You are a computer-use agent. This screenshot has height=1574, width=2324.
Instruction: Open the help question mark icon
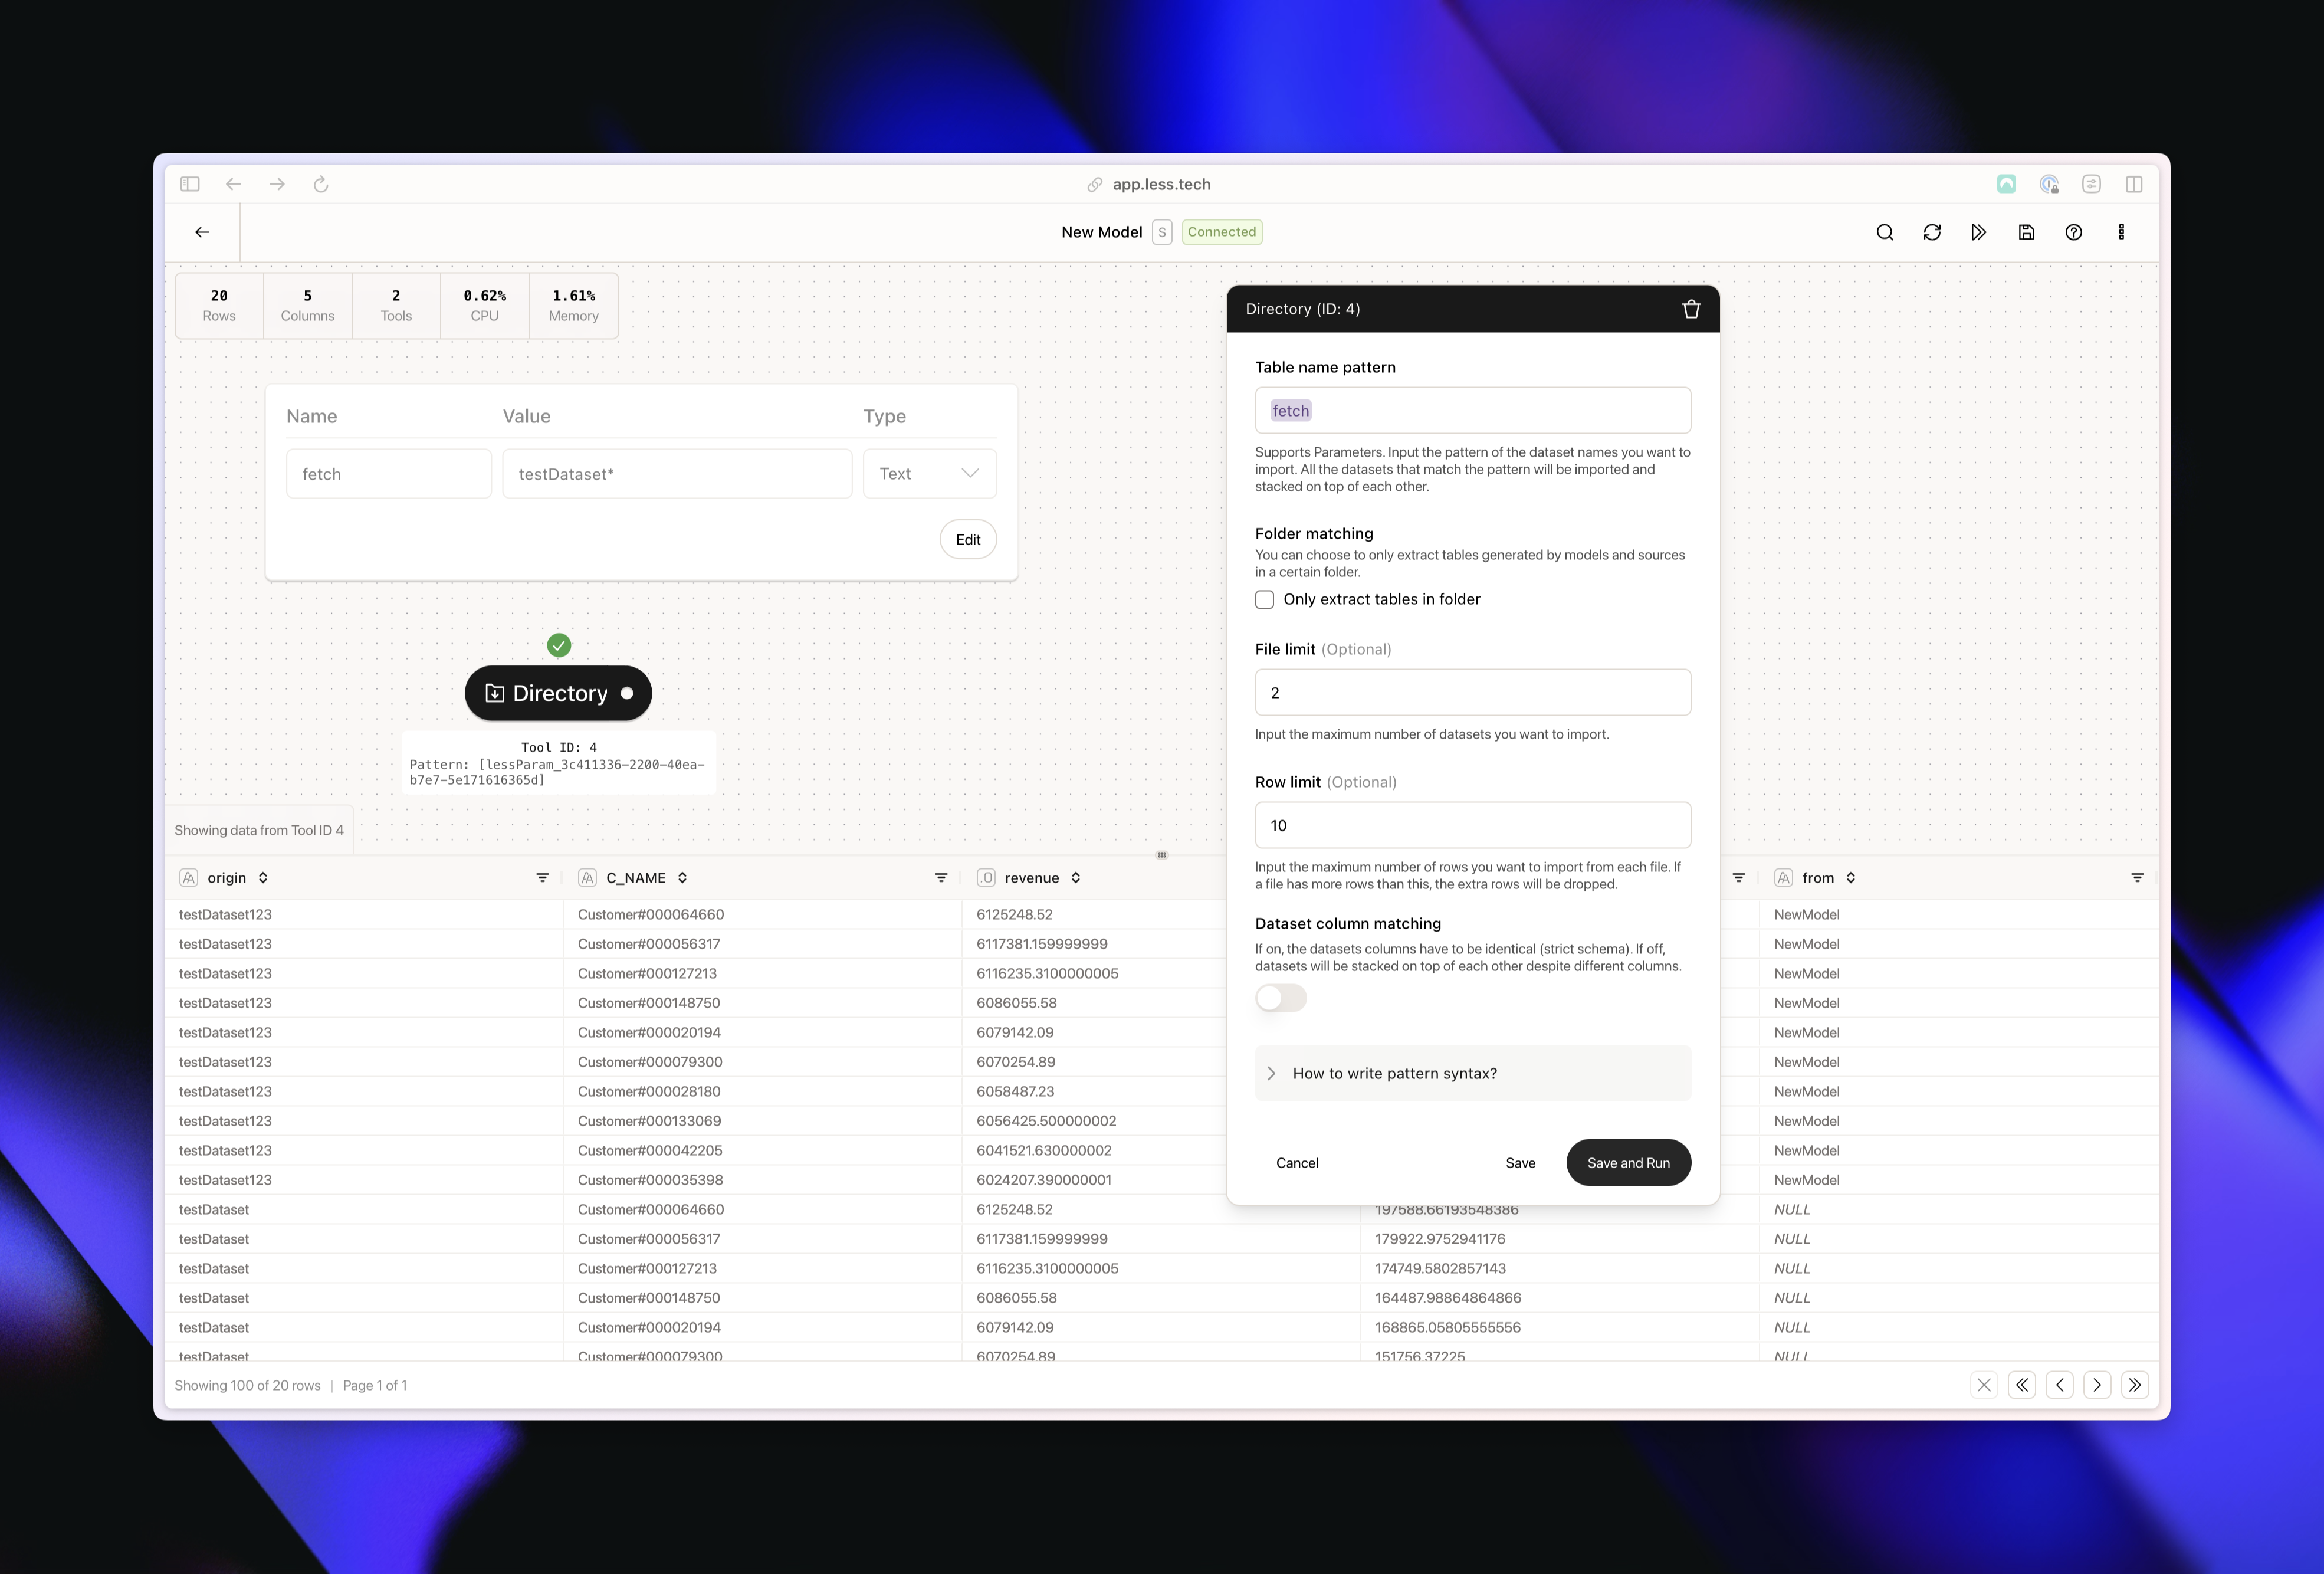tap(2073, 232)
